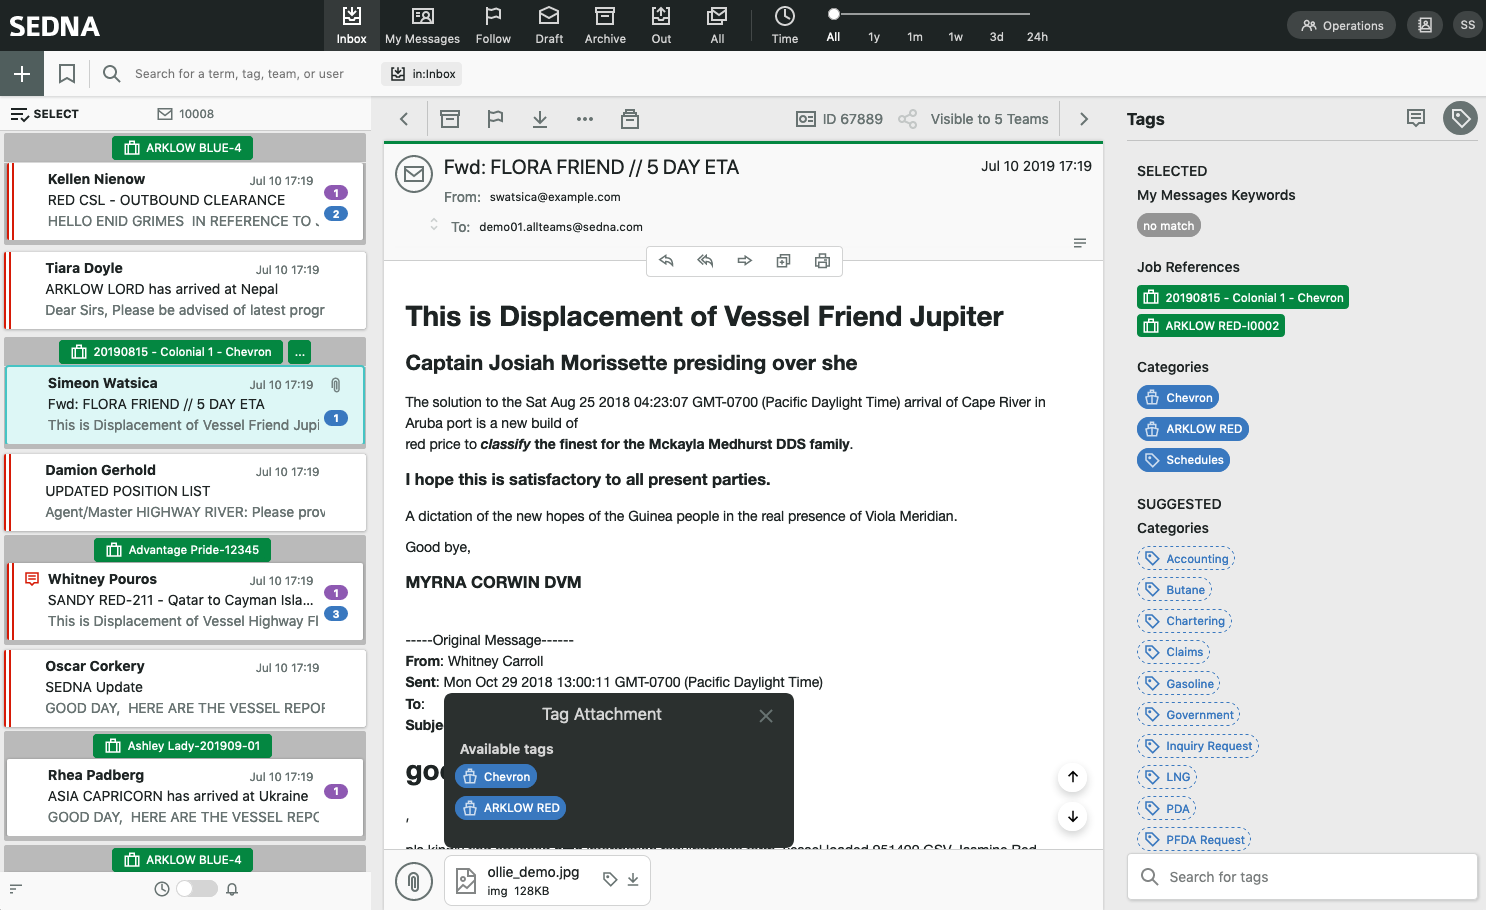
Task: Open the job folder icon on the message toolbar
Action: click(629, 118)
